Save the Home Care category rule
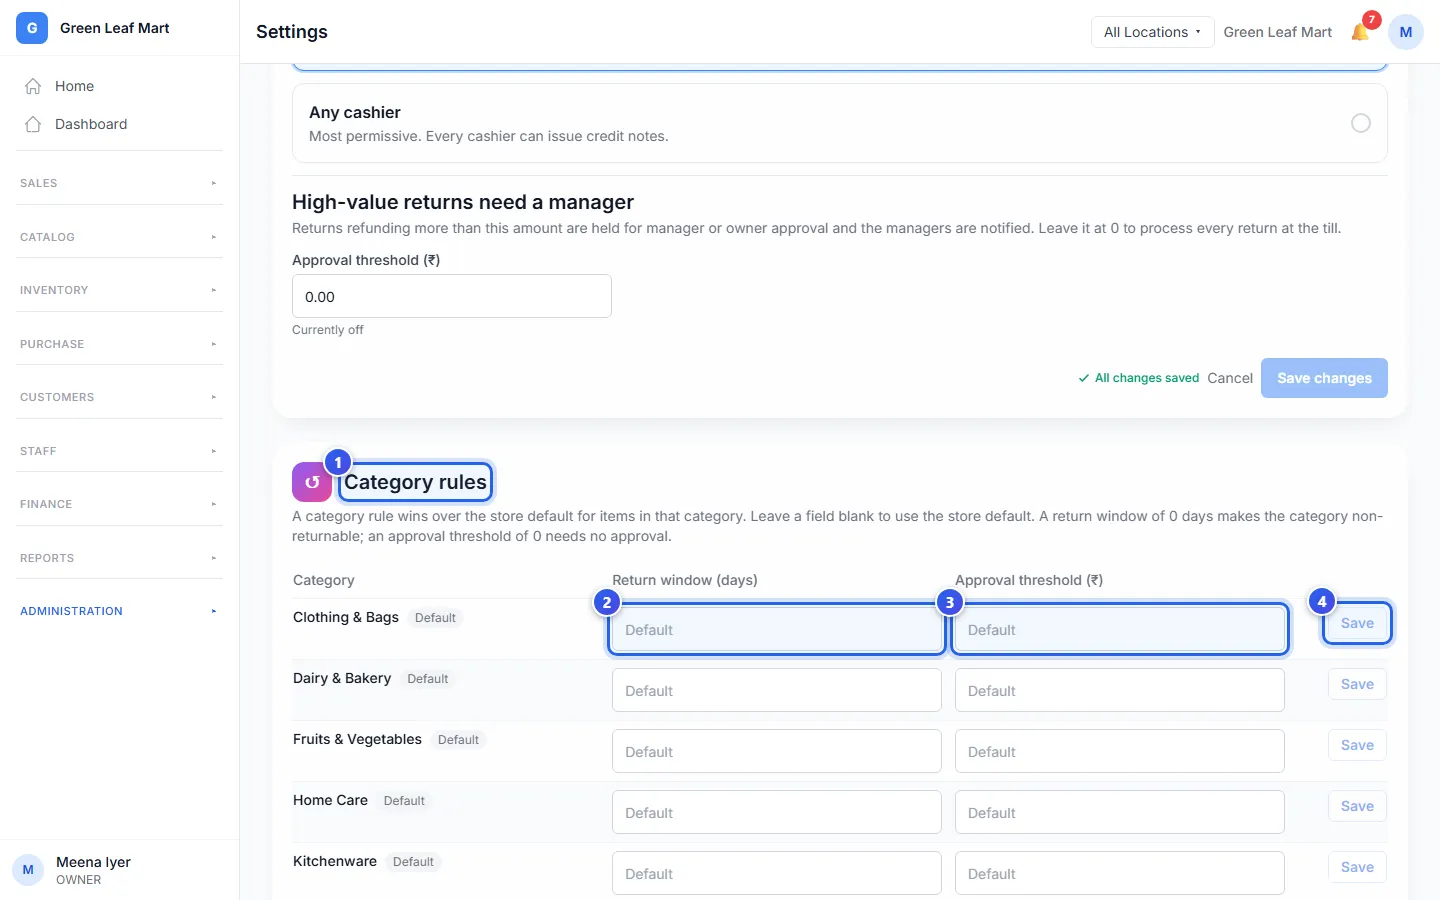This screenshot has height=900, width=1440. pos(1357,806)
